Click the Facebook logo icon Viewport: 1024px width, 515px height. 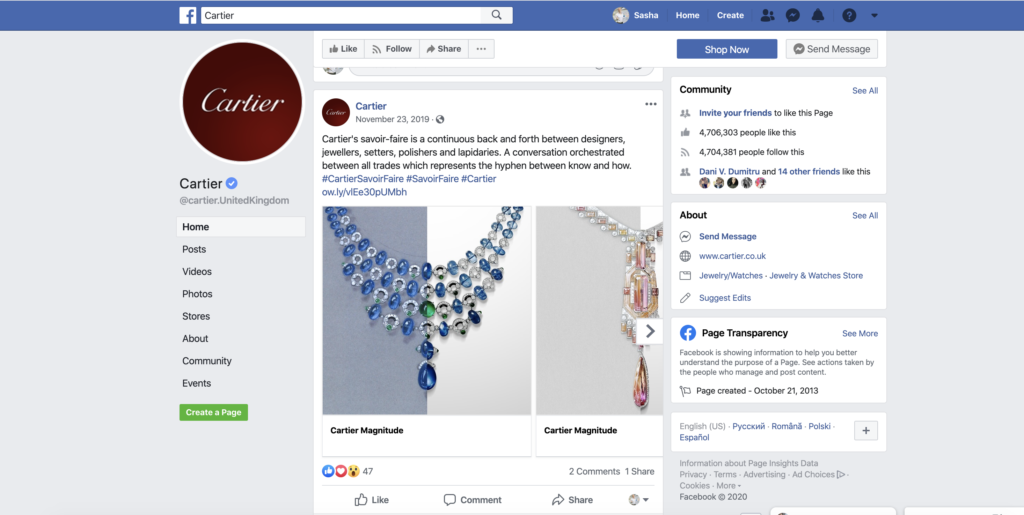pos(187,15)
